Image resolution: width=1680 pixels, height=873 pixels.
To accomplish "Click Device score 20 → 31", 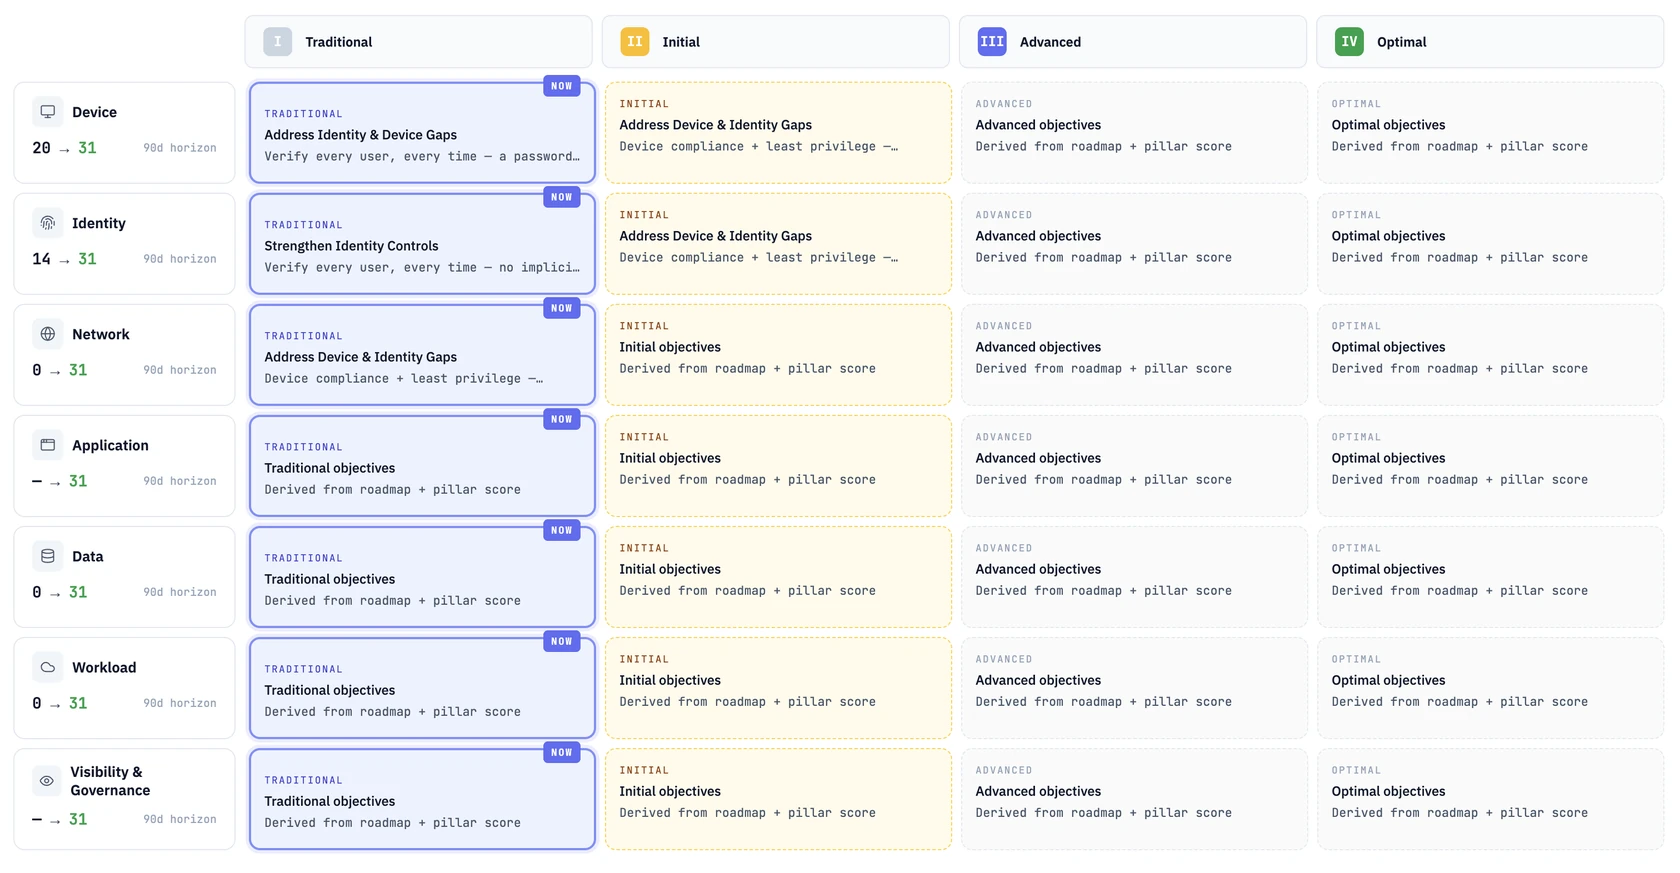I will [x=64, y=148].
